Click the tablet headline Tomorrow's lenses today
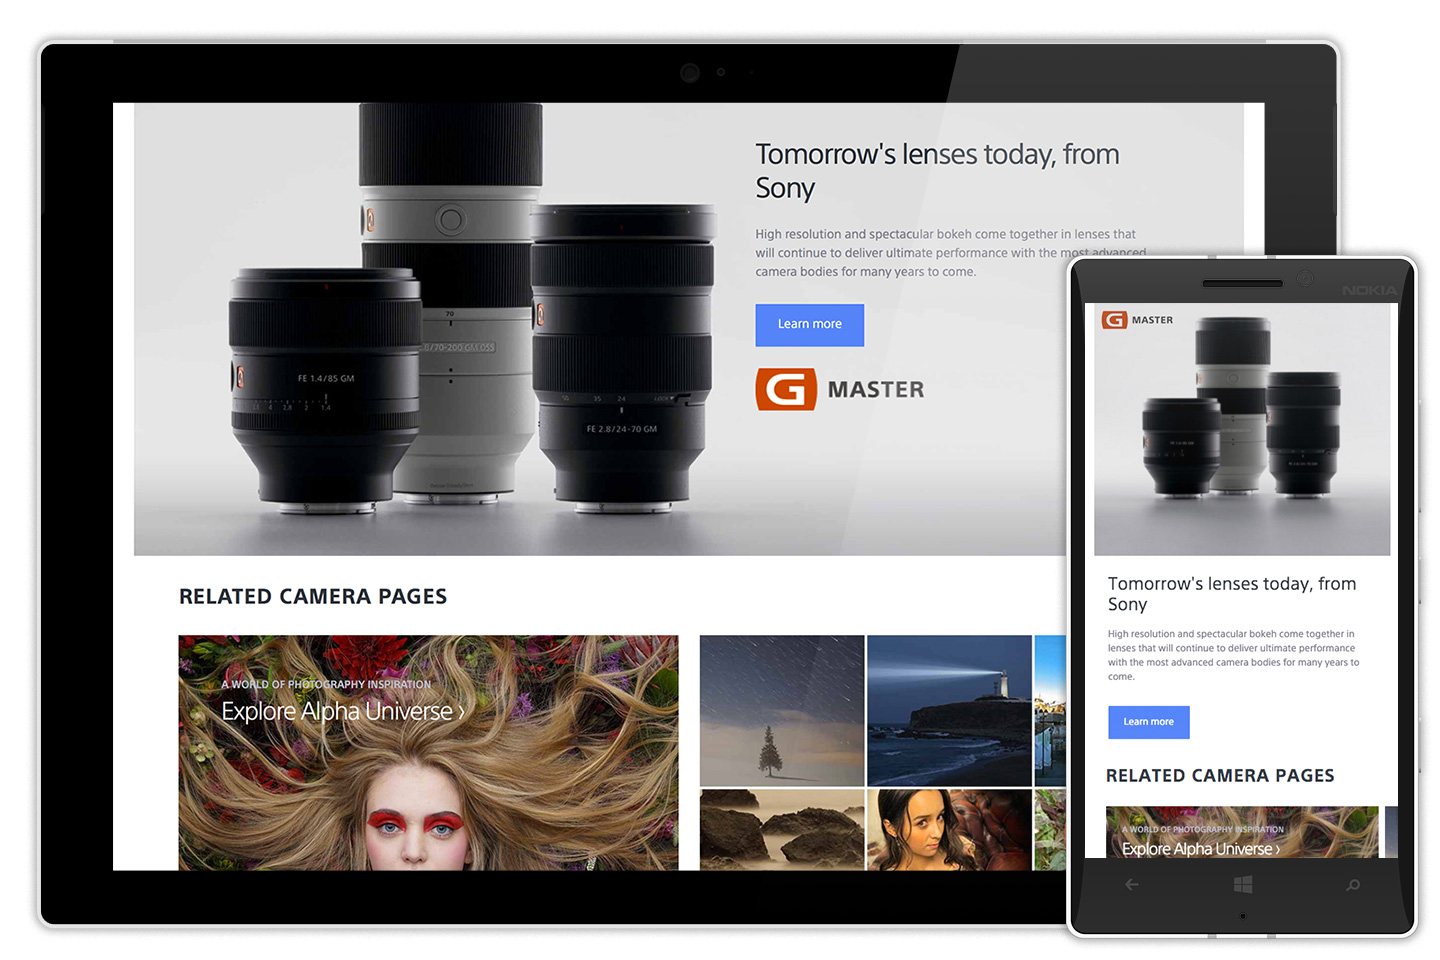Image resolution: width=1440 pixels, height=960 pixels. pyautogui.click(x=936, y=170)
